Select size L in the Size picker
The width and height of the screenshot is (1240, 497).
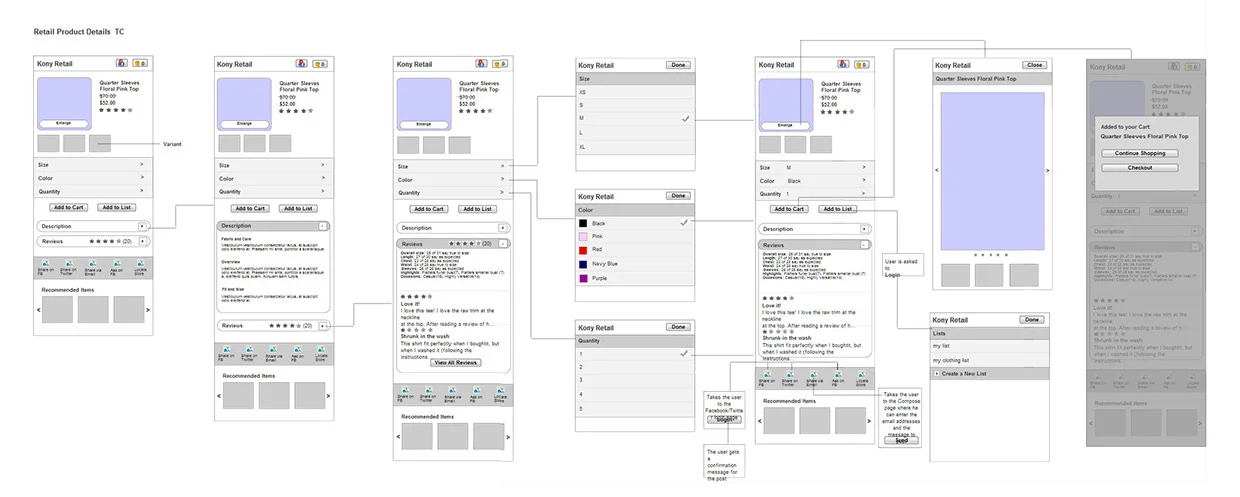click(635, 132)
